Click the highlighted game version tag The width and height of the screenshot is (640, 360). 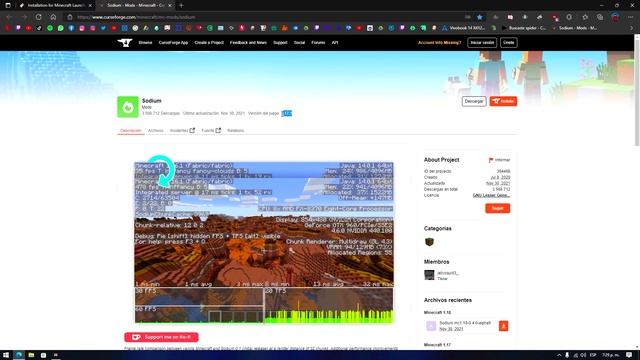[x=287, y=113]
